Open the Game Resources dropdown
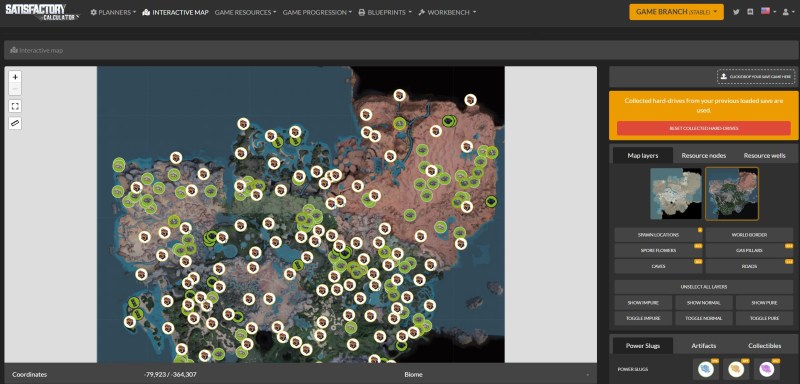The height and width of the screenshot is (384, 800). (245, 12)
